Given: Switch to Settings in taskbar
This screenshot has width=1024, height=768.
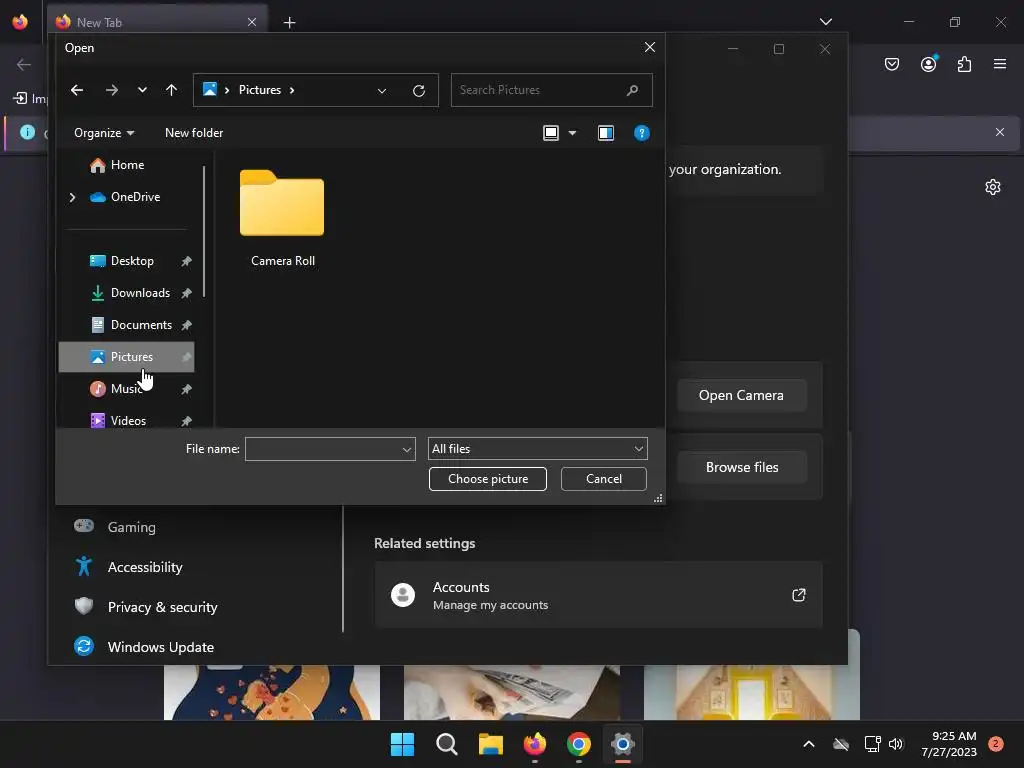Looking at the screenshot, I should point(623,744).
